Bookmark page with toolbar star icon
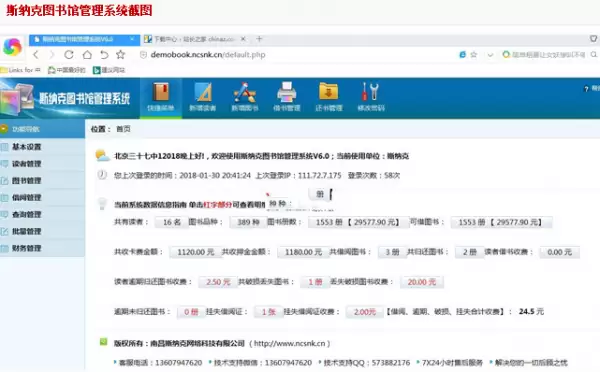This screenshot has width=600, height=372. 121,54
